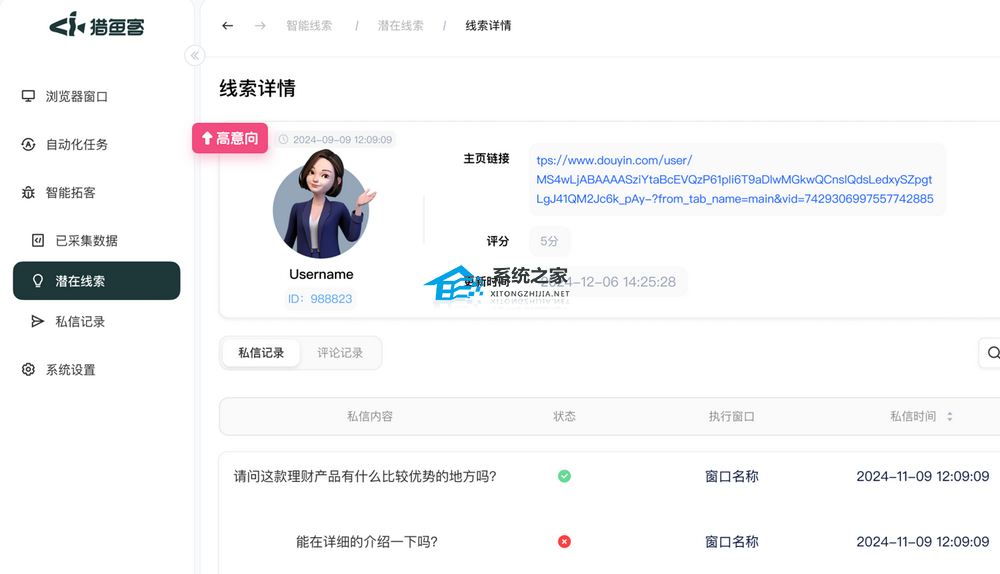Switch to 私信记录 tab
1000x574 pixels.
261,353
